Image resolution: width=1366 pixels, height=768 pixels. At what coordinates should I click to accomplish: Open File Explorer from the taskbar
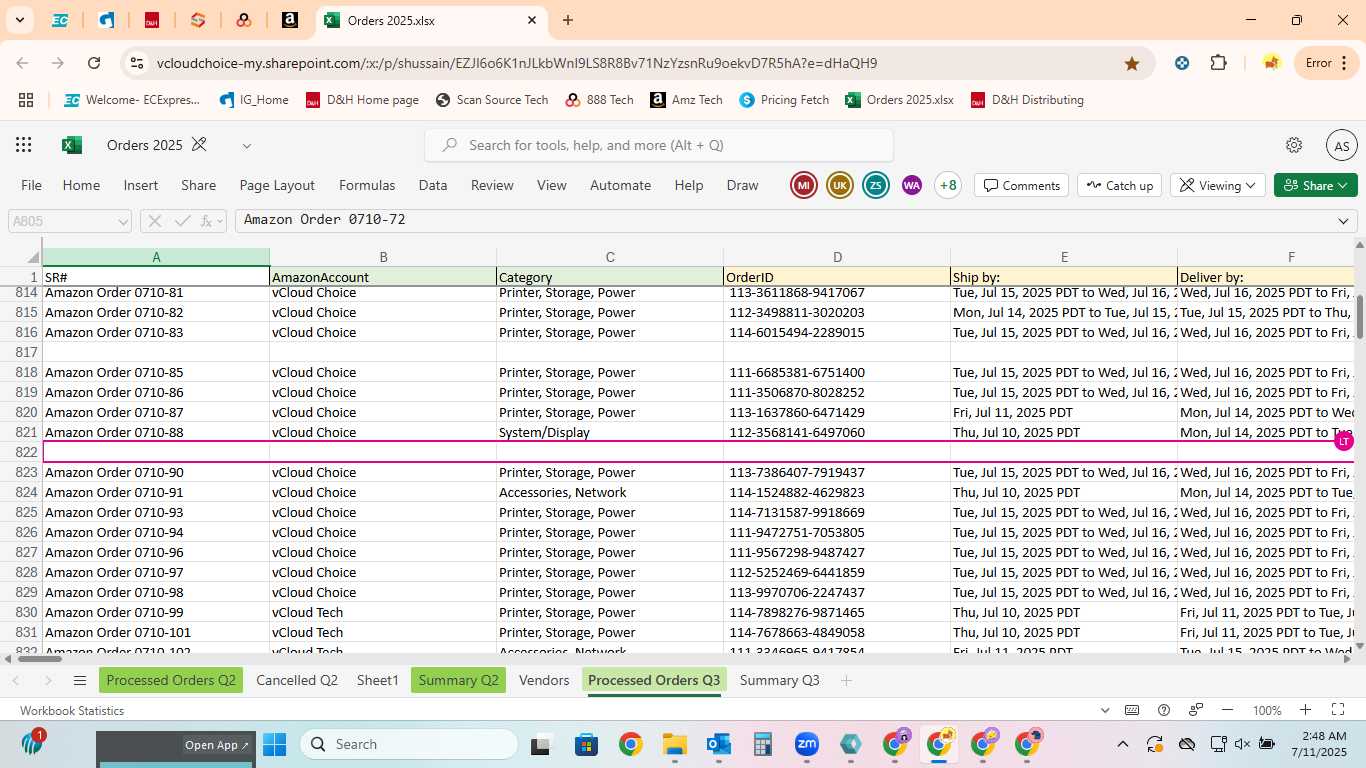point(674,744)
